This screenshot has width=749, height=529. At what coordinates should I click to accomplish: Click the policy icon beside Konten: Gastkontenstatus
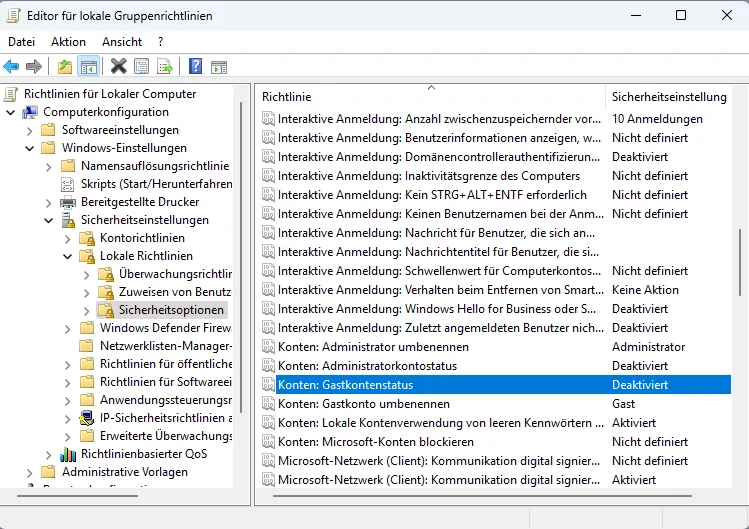(x=268, y=385)
